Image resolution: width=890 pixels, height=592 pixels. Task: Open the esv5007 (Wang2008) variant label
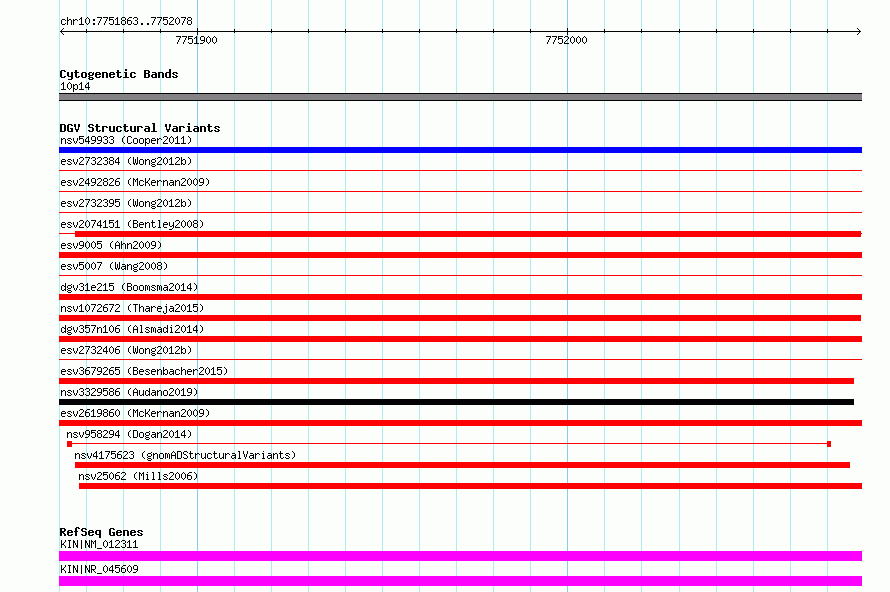pyautogui.click(x=114, y=266)
